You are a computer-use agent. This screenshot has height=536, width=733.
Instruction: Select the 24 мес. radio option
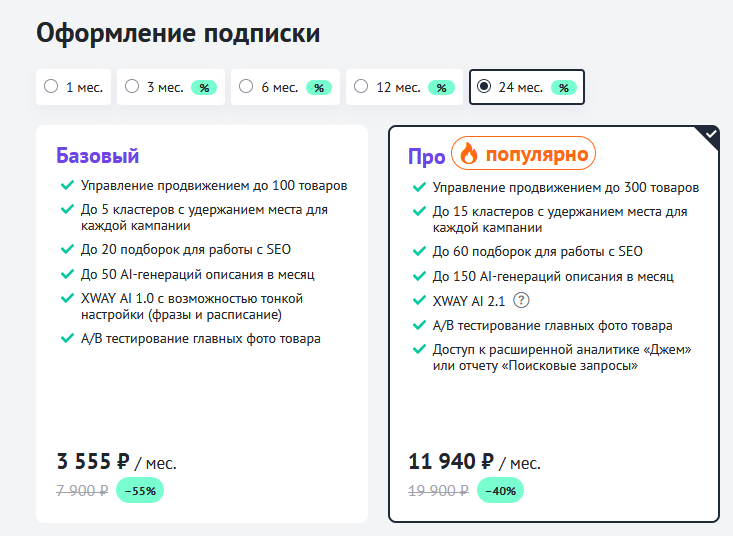(484, 87)
